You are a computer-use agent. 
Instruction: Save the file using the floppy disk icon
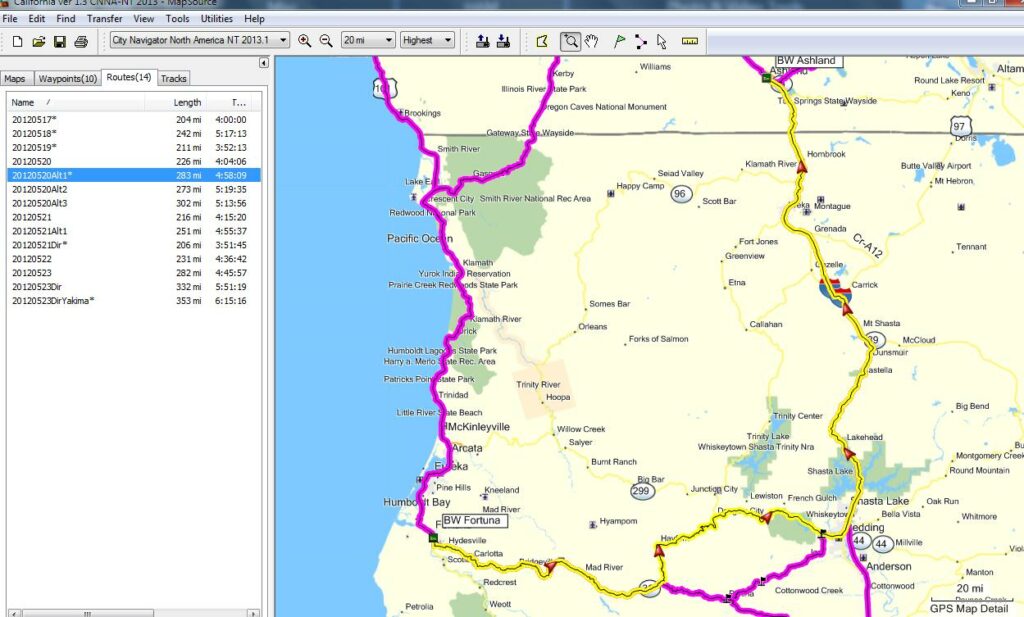(x=59, y=41)
